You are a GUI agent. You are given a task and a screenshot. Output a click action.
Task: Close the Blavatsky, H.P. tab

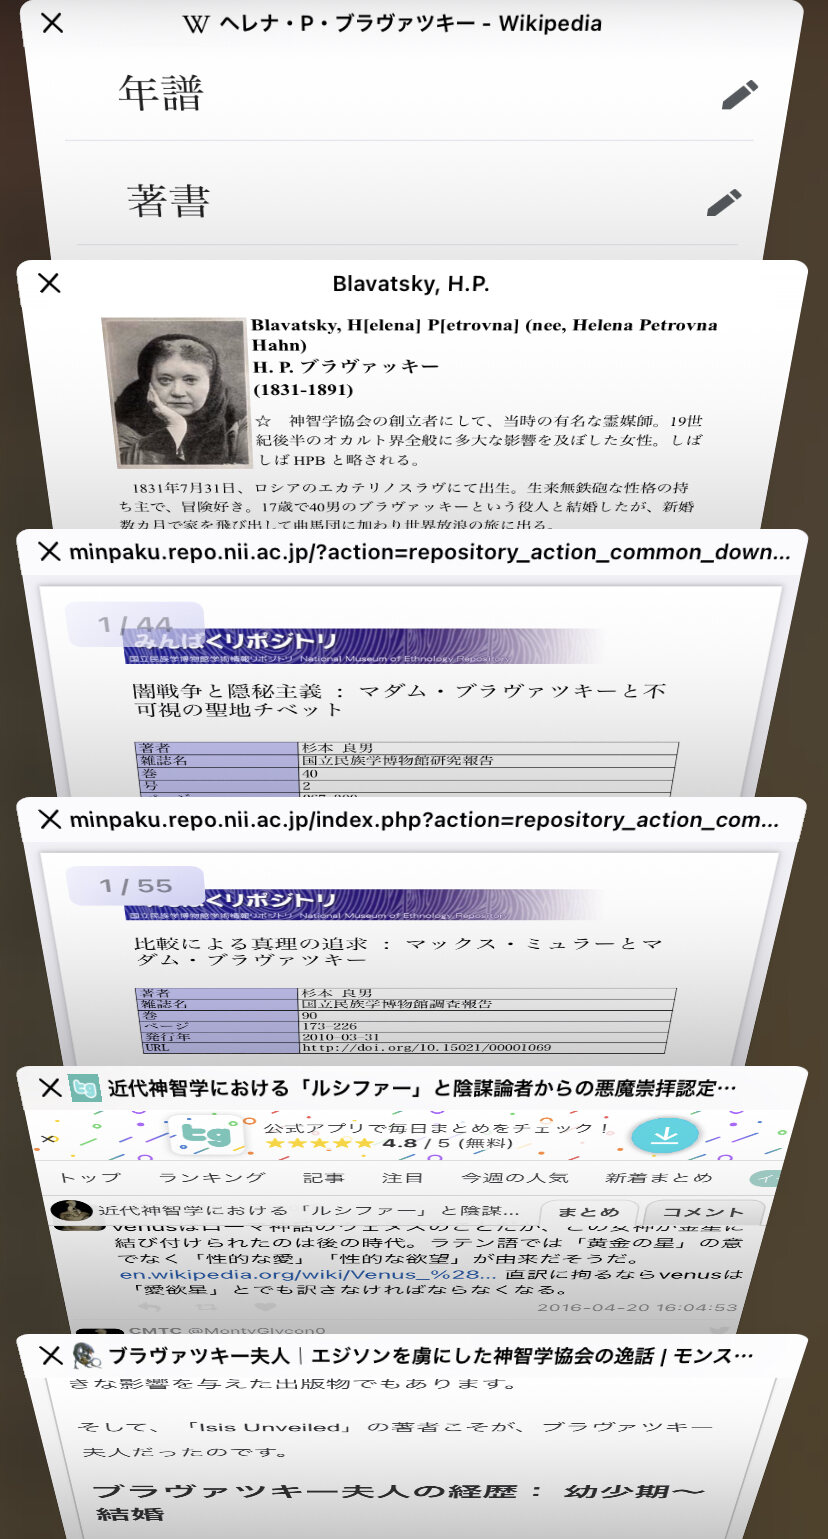point(49,284)
